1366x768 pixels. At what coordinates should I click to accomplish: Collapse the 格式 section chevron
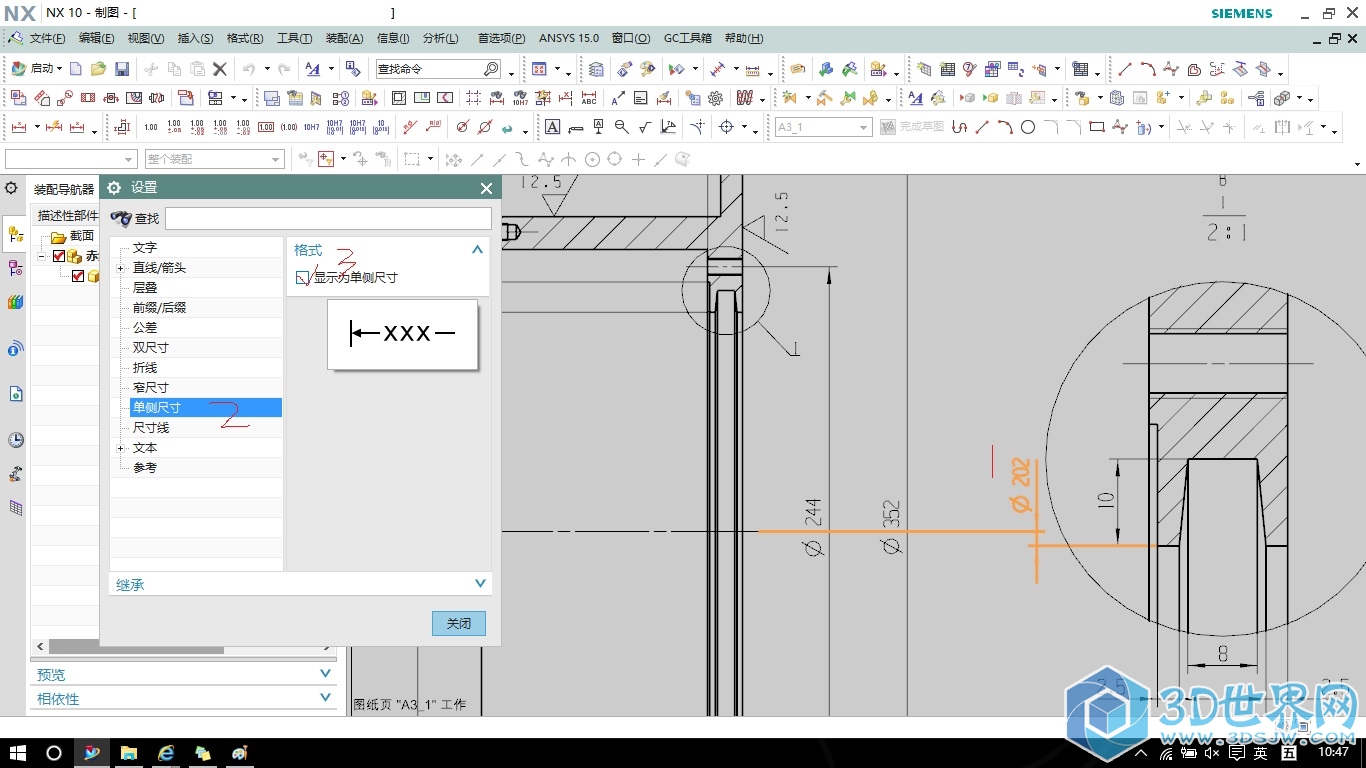coord(477,250)
